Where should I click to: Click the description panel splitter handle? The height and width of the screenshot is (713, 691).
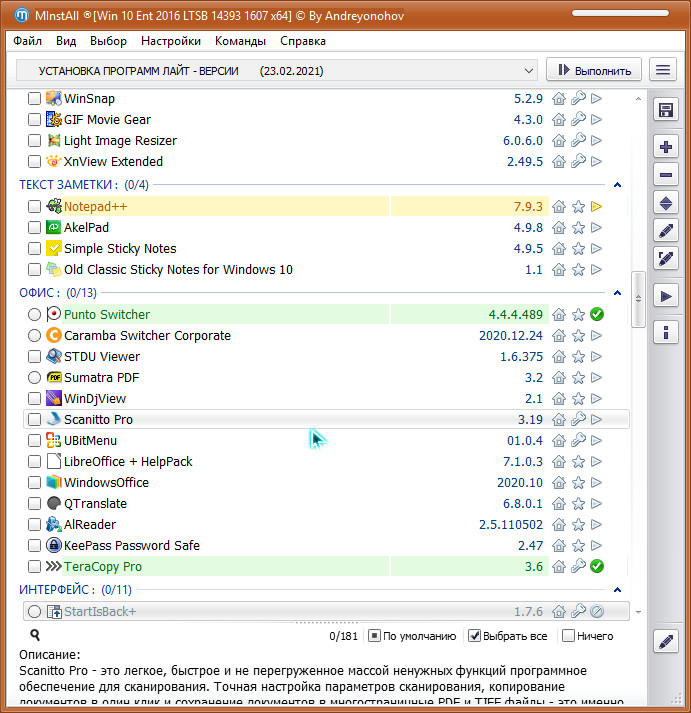326,623
